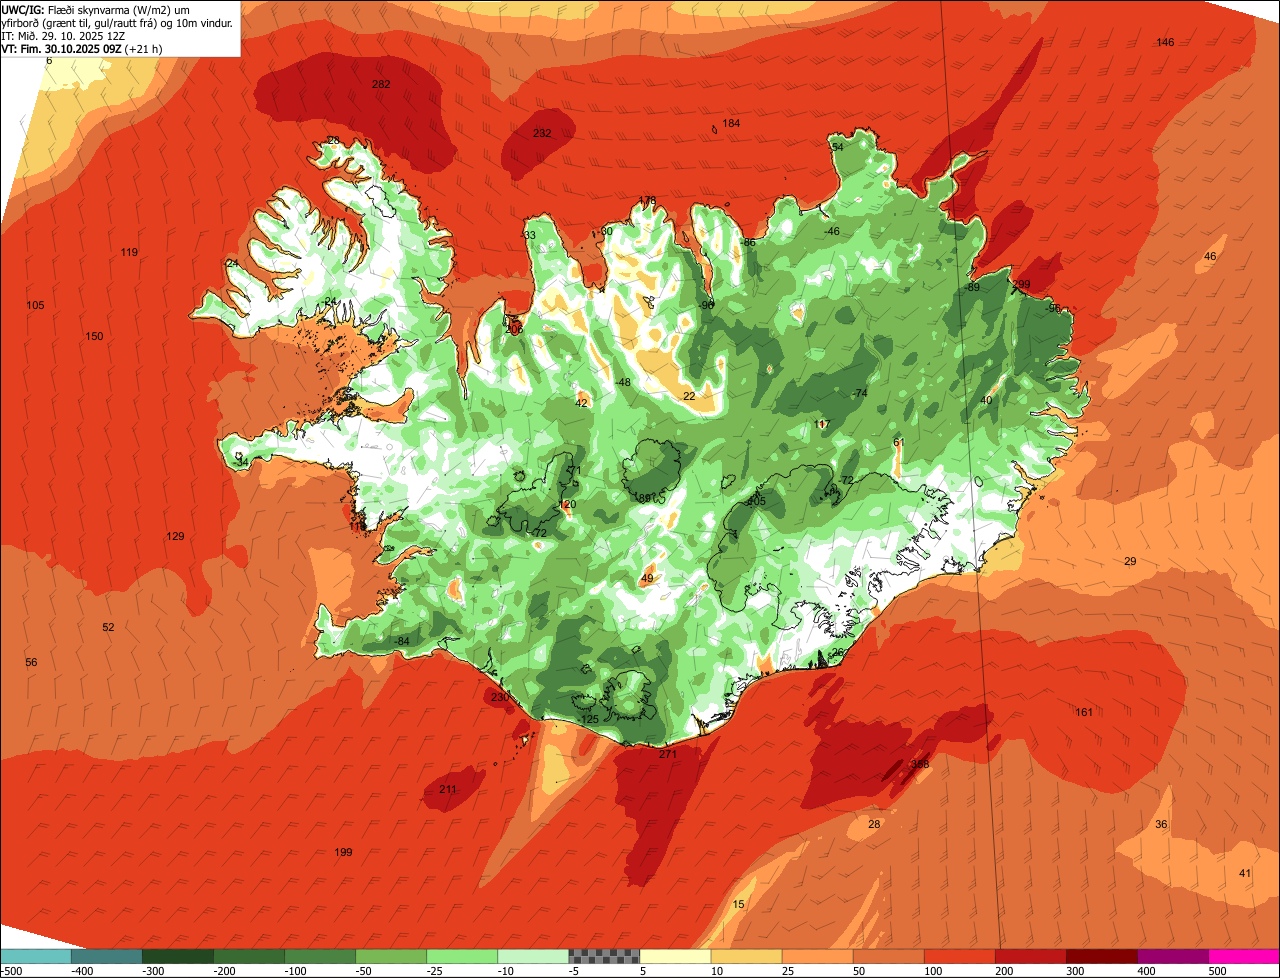This screenshot has height=978, width=1280.
Task: Click the 119 value west of Westfjords
Action: pos(129,252)
